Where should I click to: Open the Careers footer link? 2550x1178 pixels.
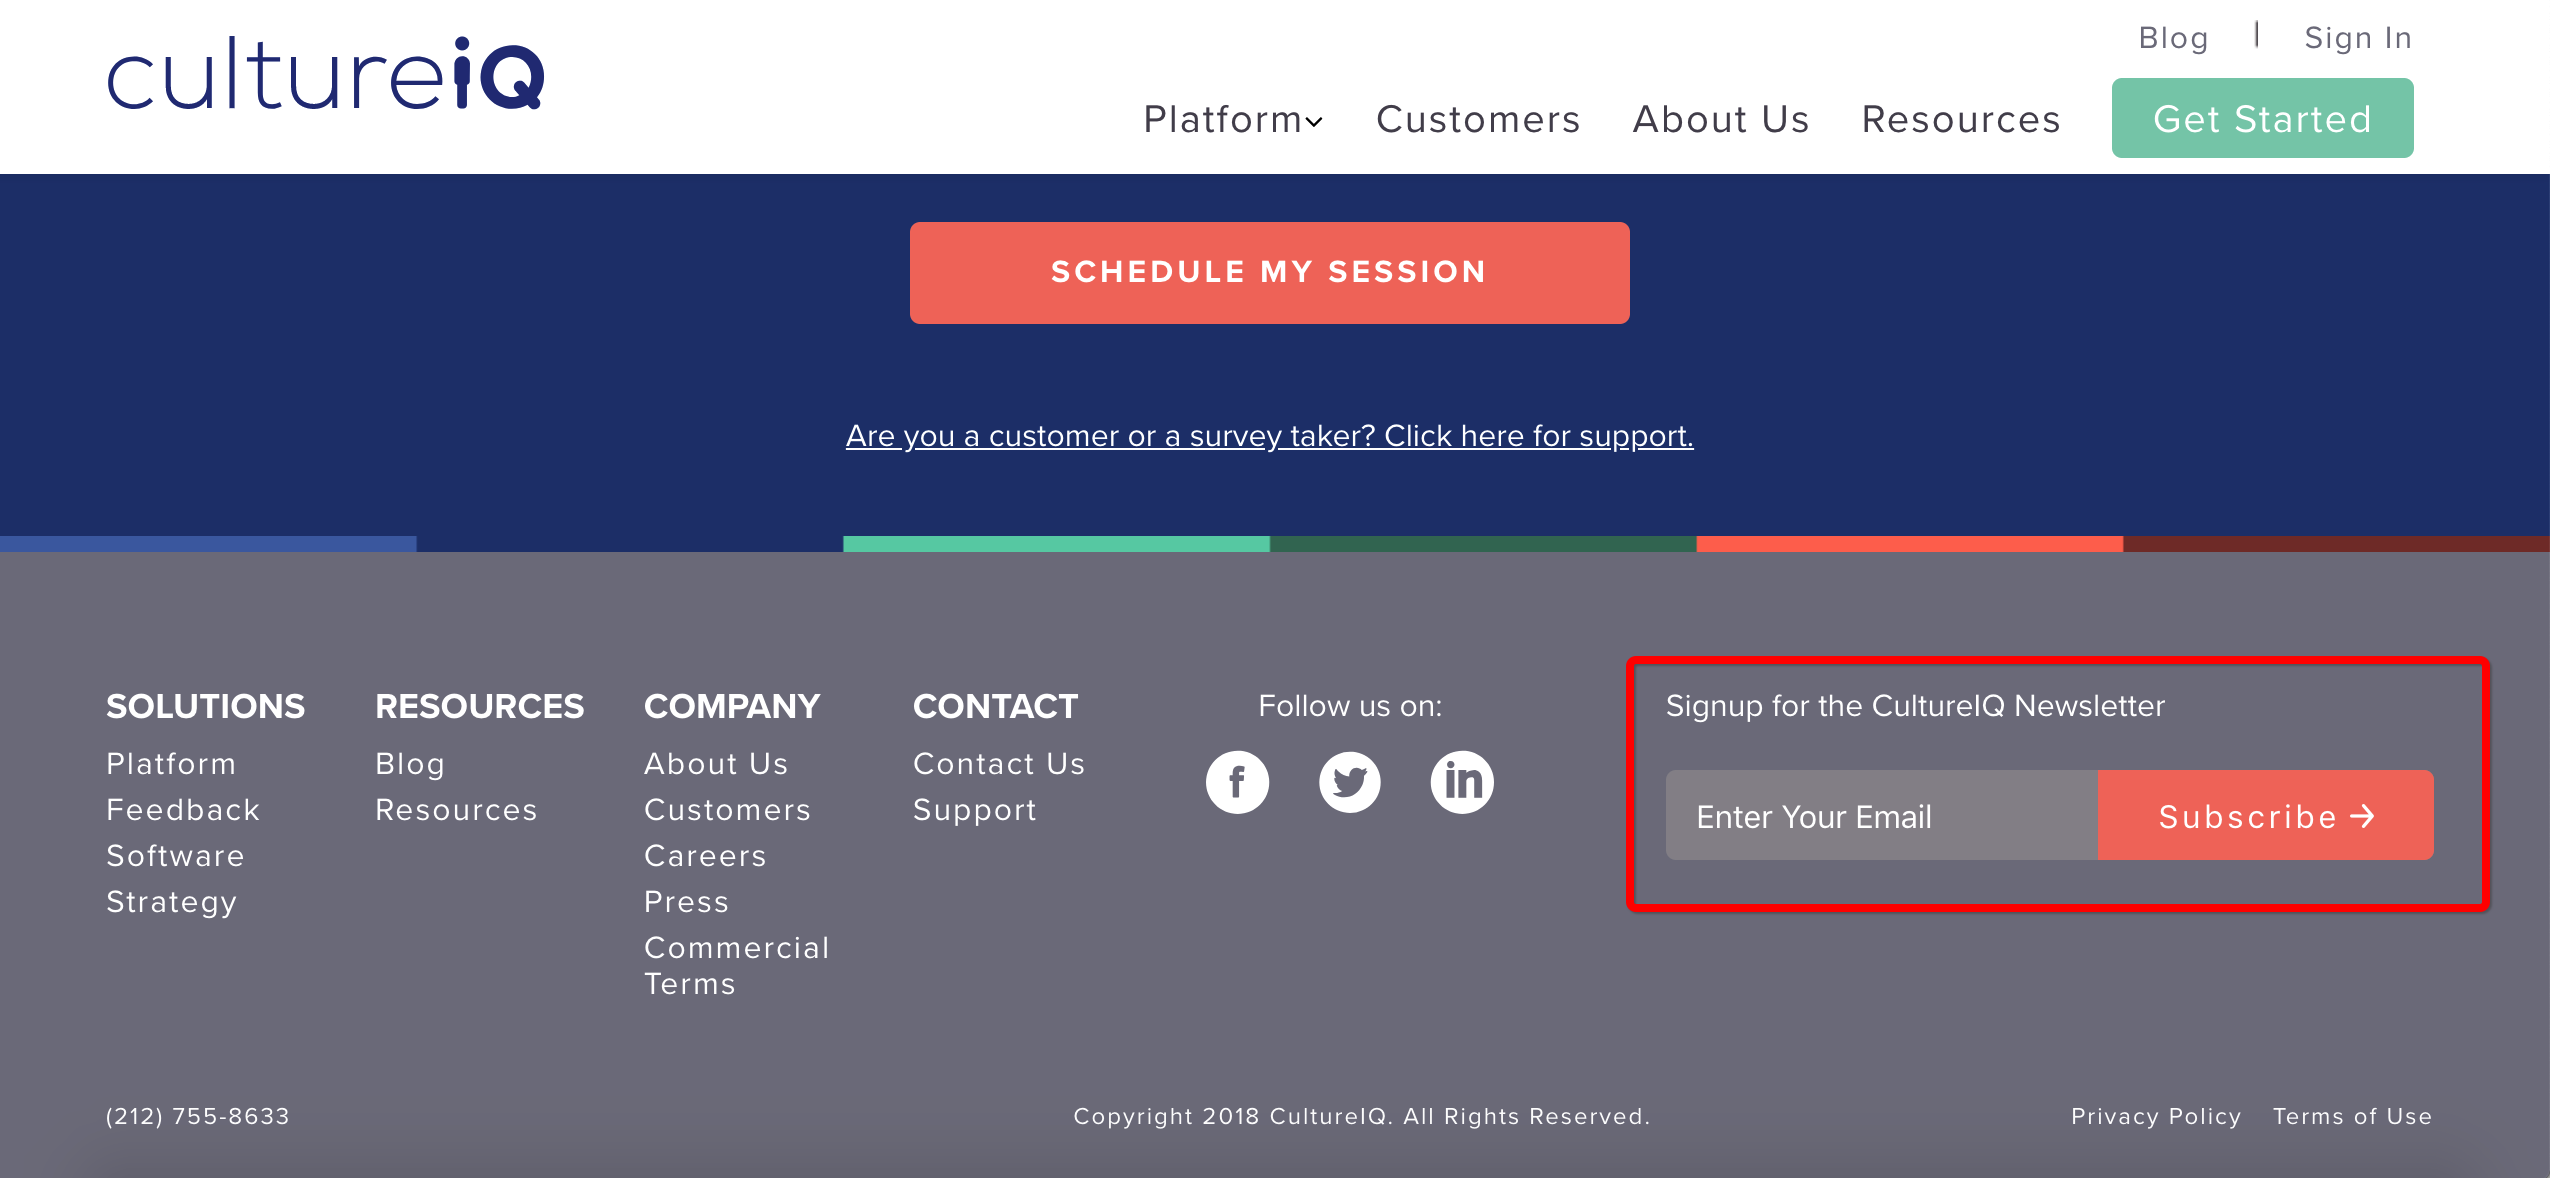tap(705, 856)
